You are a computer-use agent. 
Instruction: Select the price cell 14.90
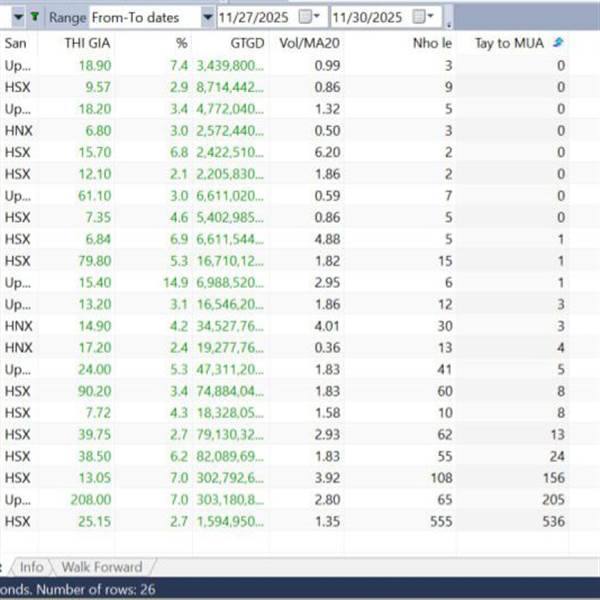pyautogui.click(x=95, y=326)
